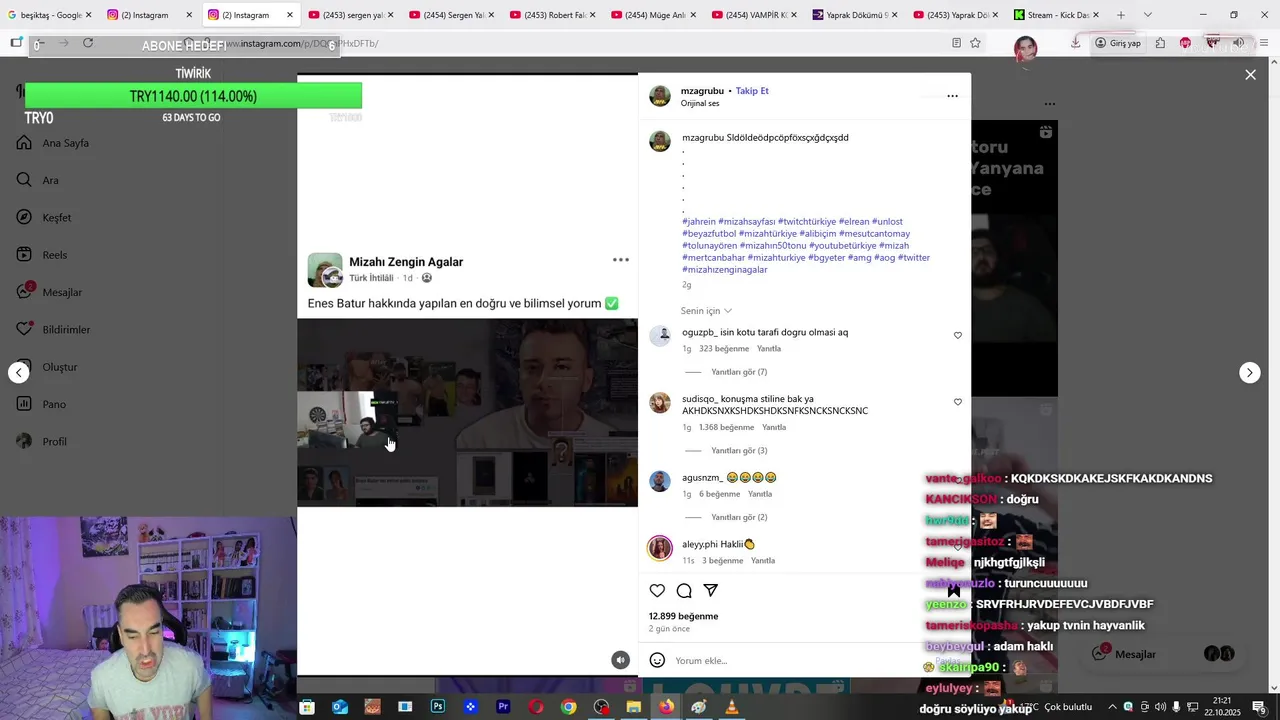Close the post overlay with X
This screenshot has height=720, width=1280.
(1250, 75)
